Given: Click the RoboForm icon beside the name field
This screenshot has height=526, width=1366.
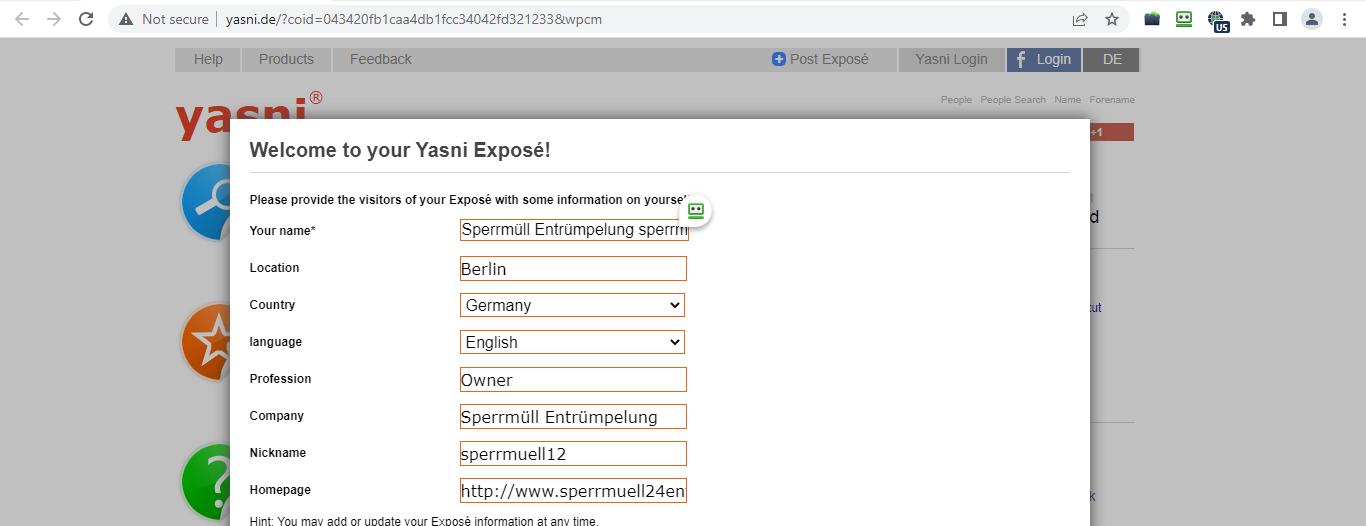Looking at the screenshot, I should [696, 211].
